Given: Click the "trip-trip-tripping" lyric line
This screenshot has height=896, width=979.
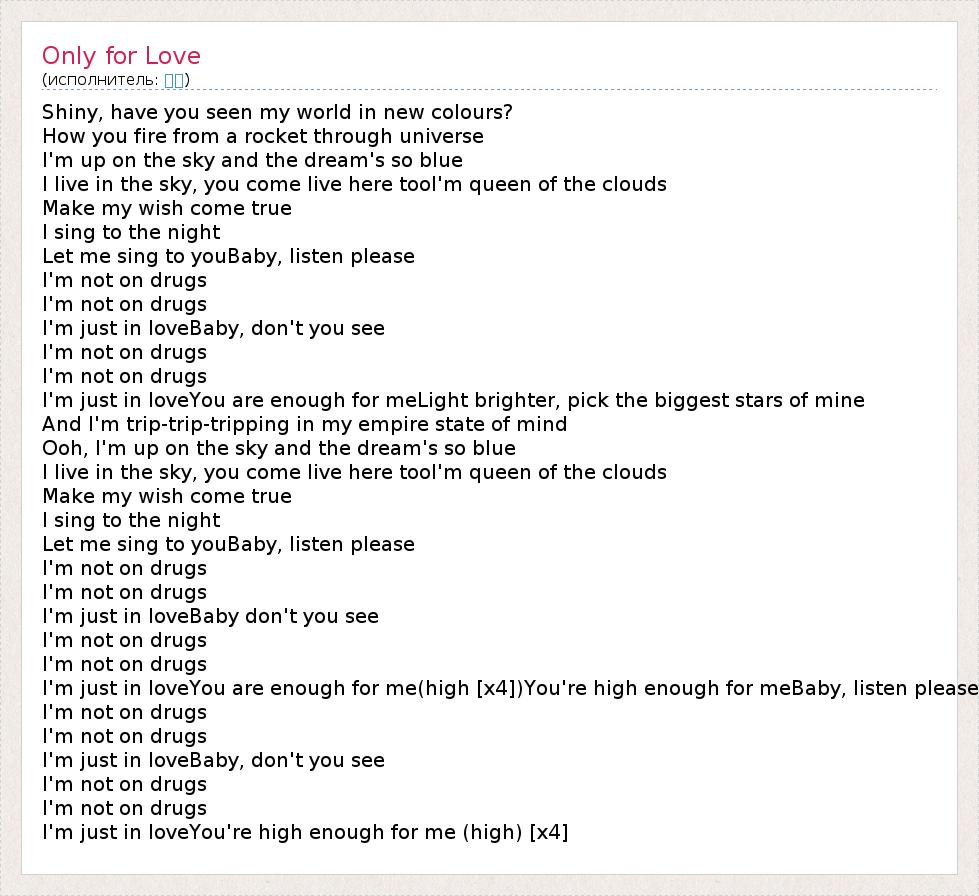Looking at the screenshot, I should click(x=305, y=424).
